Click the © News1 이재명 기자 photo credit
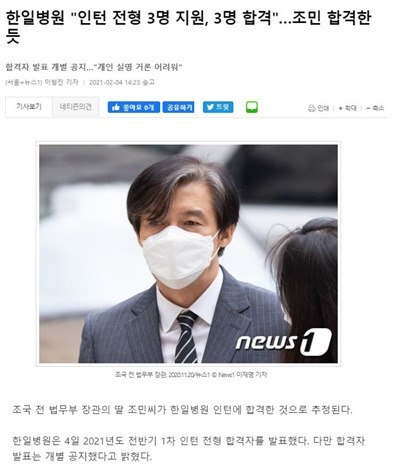The height and width of the screenshot is (475, 400). pos(240,375)
